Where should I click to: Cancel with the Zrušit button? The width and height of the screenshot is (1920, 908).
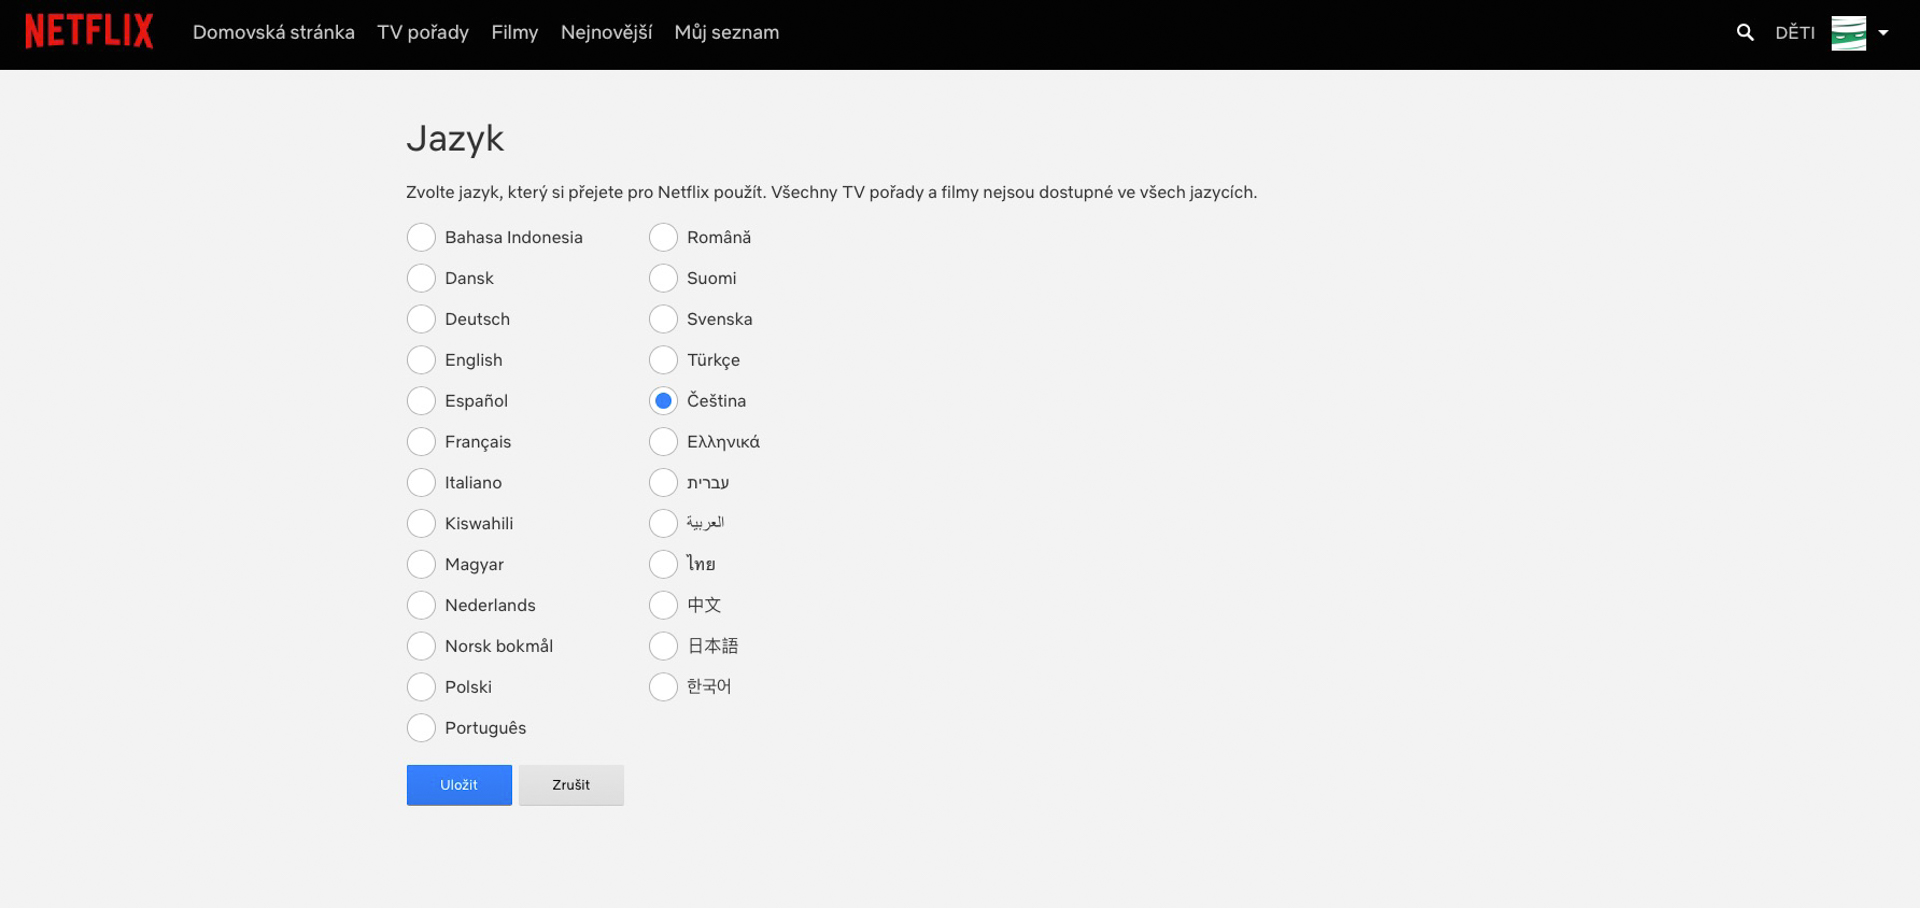(x=571, y=785)
